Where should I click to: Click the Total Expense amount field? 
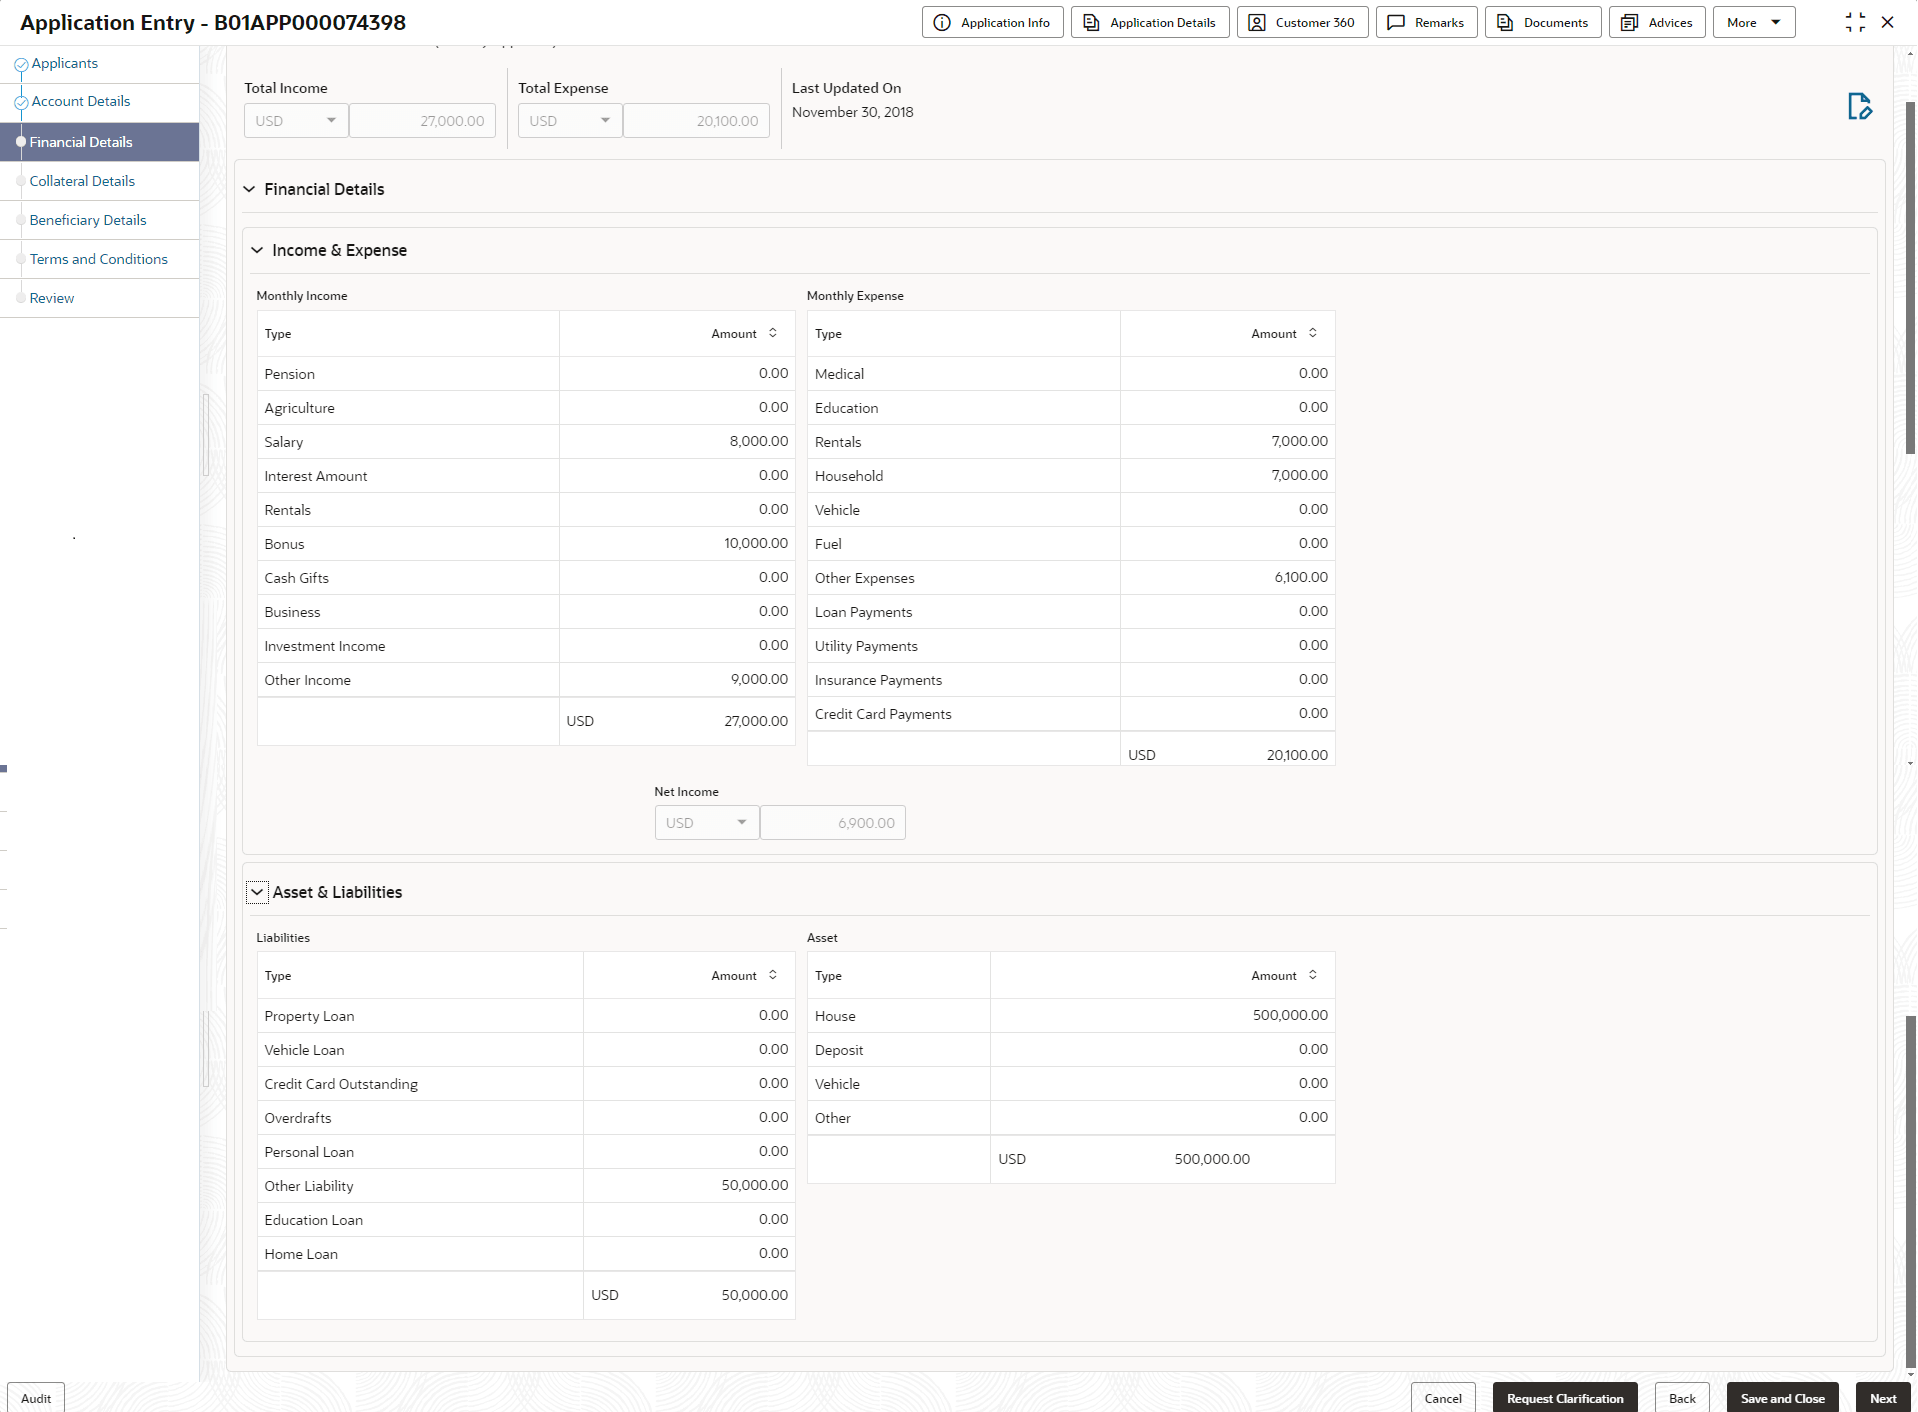[696, 121]
